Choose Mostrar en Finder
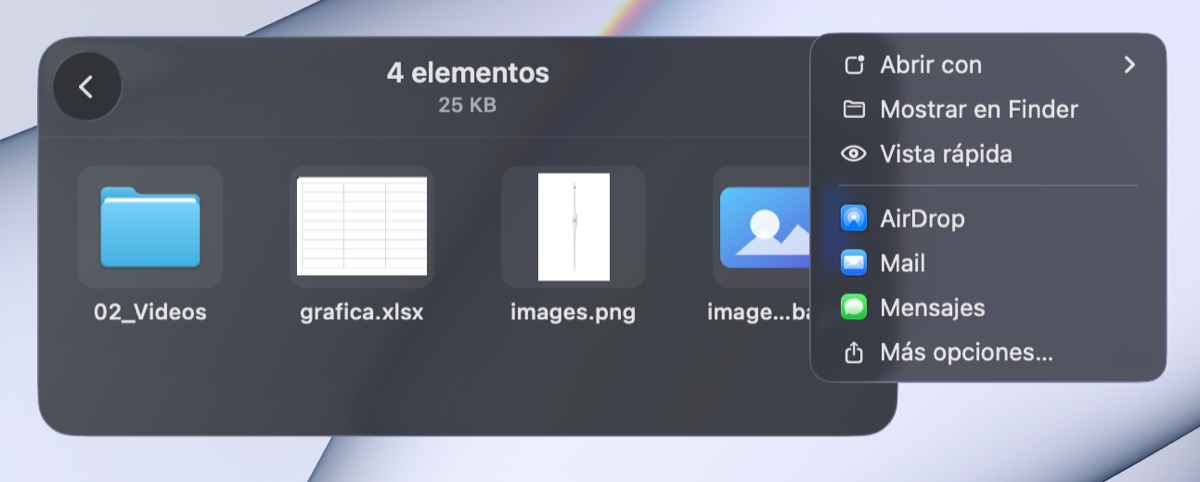Viewport: 1200px width, 482px height. point(988,109)
